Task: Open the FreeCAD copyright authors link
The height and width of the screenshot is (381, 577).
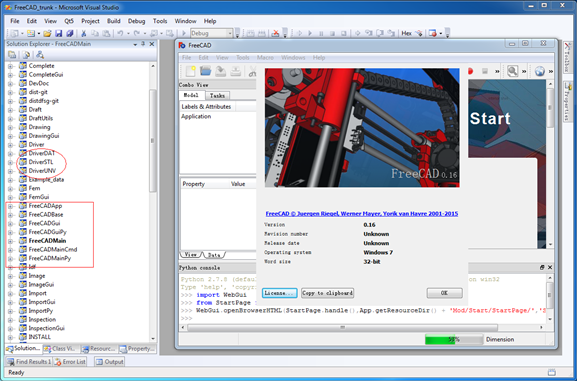Action: tap(362, 214)
